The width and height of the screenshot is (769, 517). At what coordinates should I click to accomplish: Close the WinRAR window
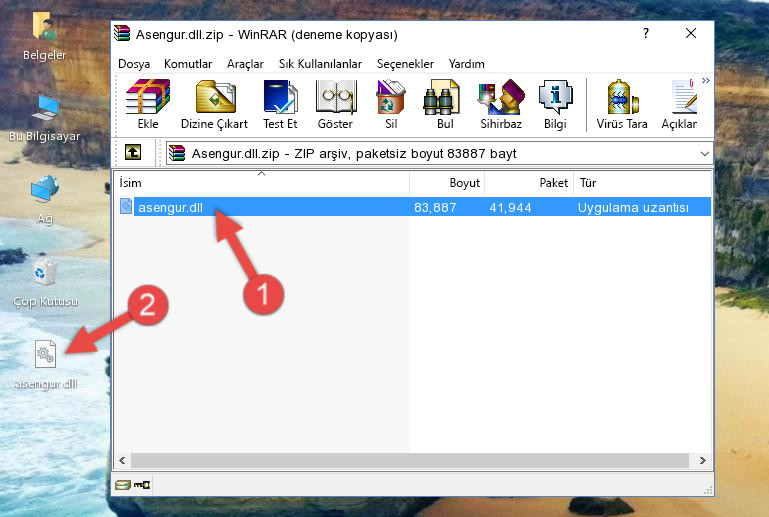[x=691, y=33]
